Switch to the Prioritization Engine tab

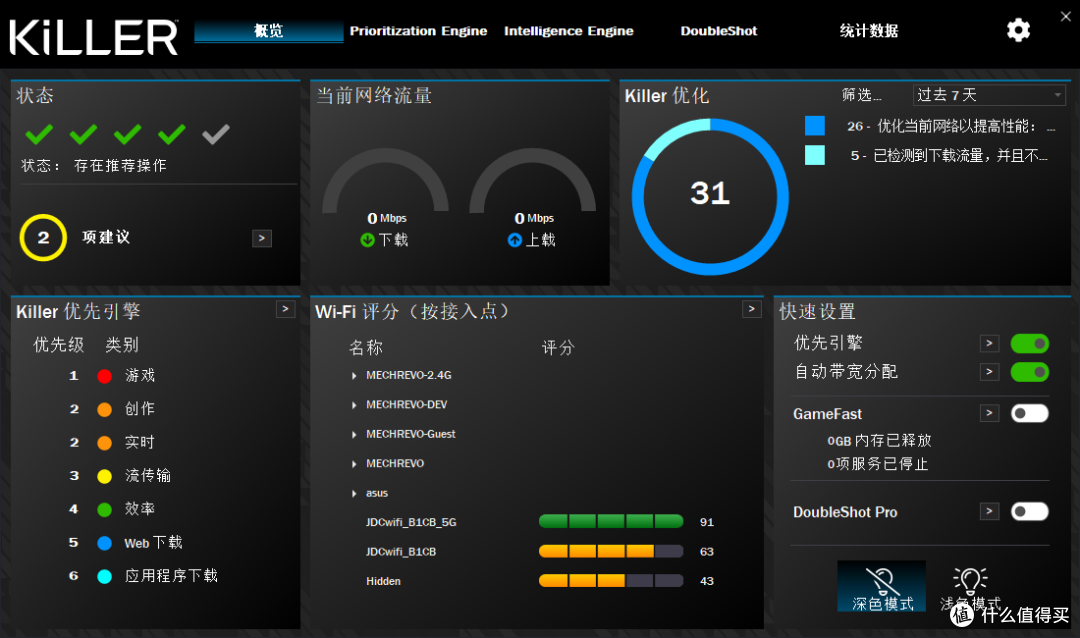[x=418, y=31]
